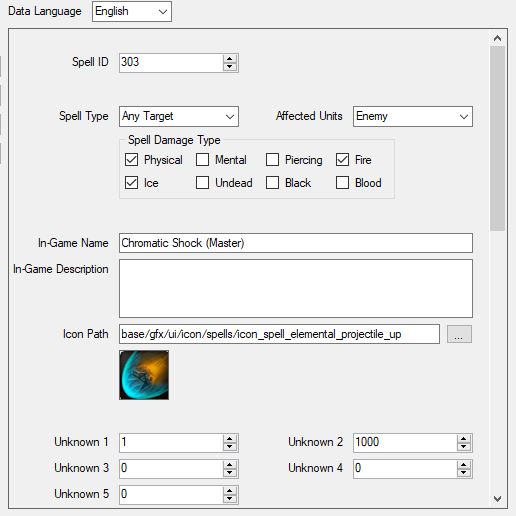Screen dimensions: 516x516
Task: Click the Icon Path browse button
Action: click(459, 334)
